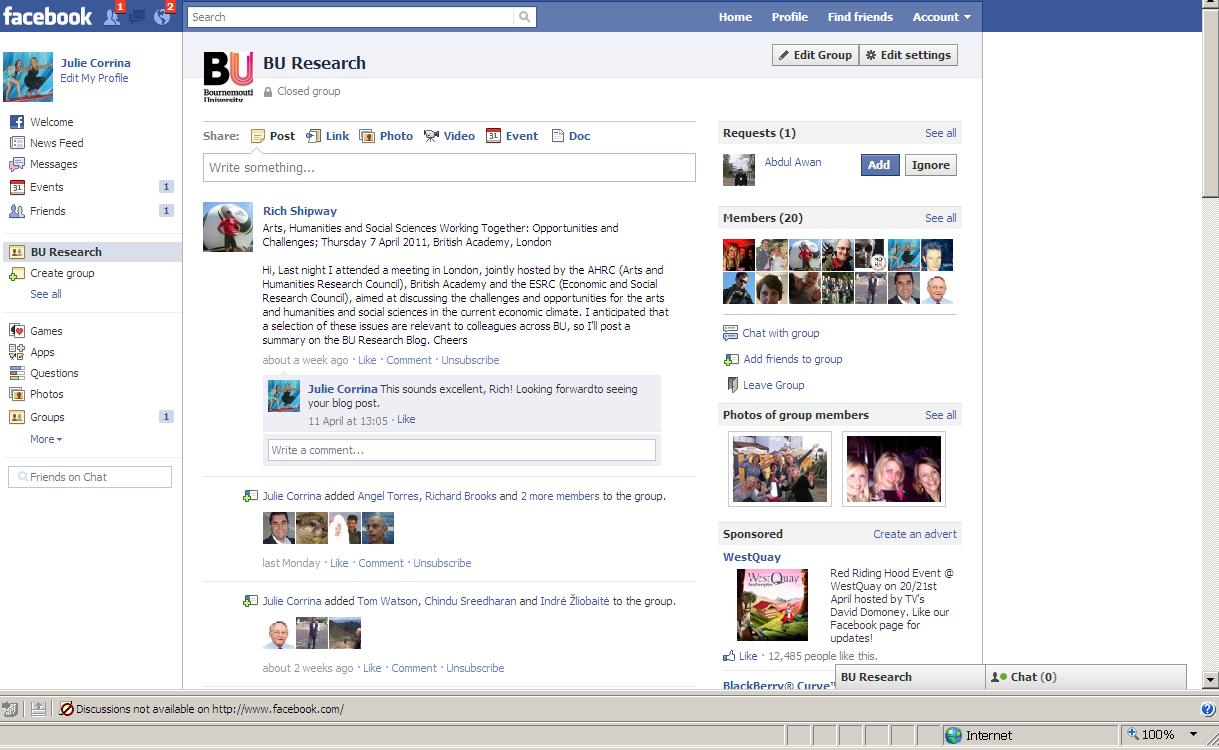The image size is (1219, 750).
Task: Open the three women photo thumbnail
Action: pyautogui.click(x=894, y=469)
